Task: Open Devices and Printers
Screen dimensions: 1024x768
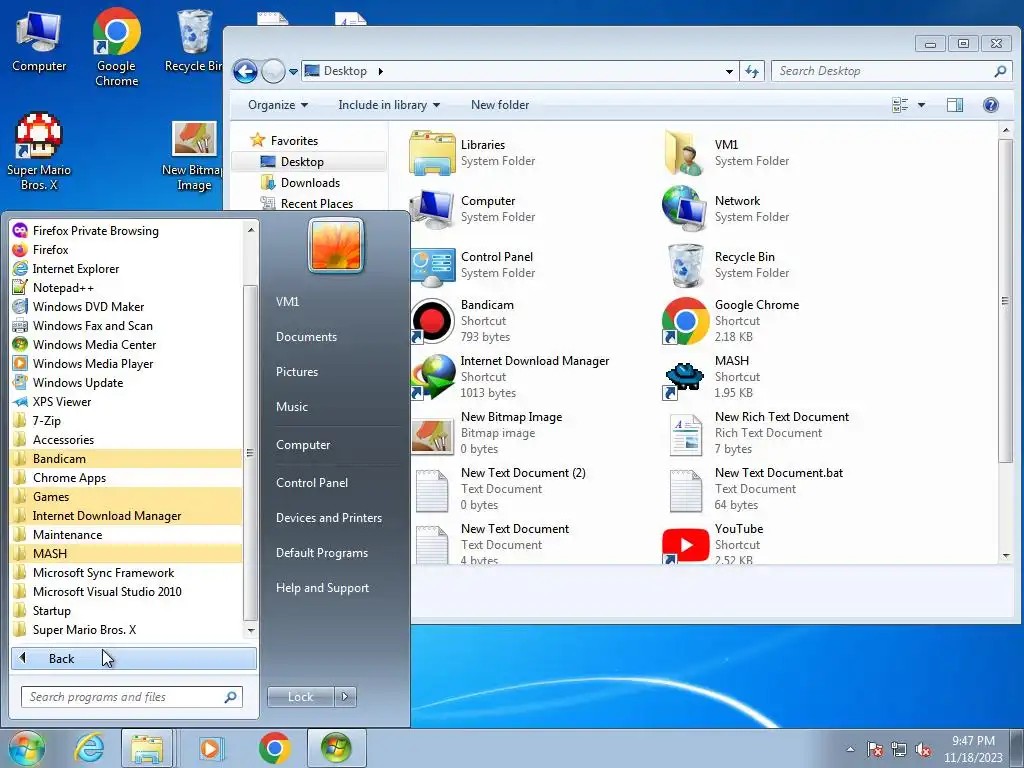Action: point(329,518)
